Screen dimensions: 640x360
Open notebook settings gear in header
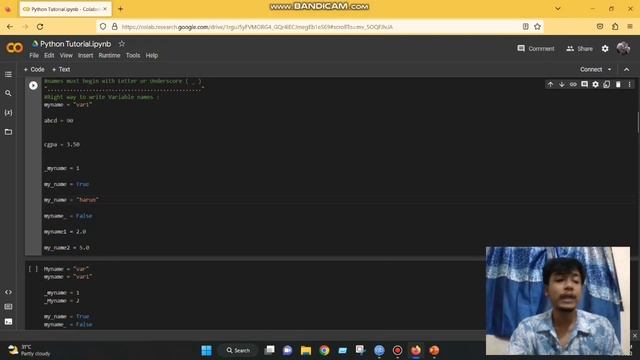pyautogui.click(x=605, y=49)
